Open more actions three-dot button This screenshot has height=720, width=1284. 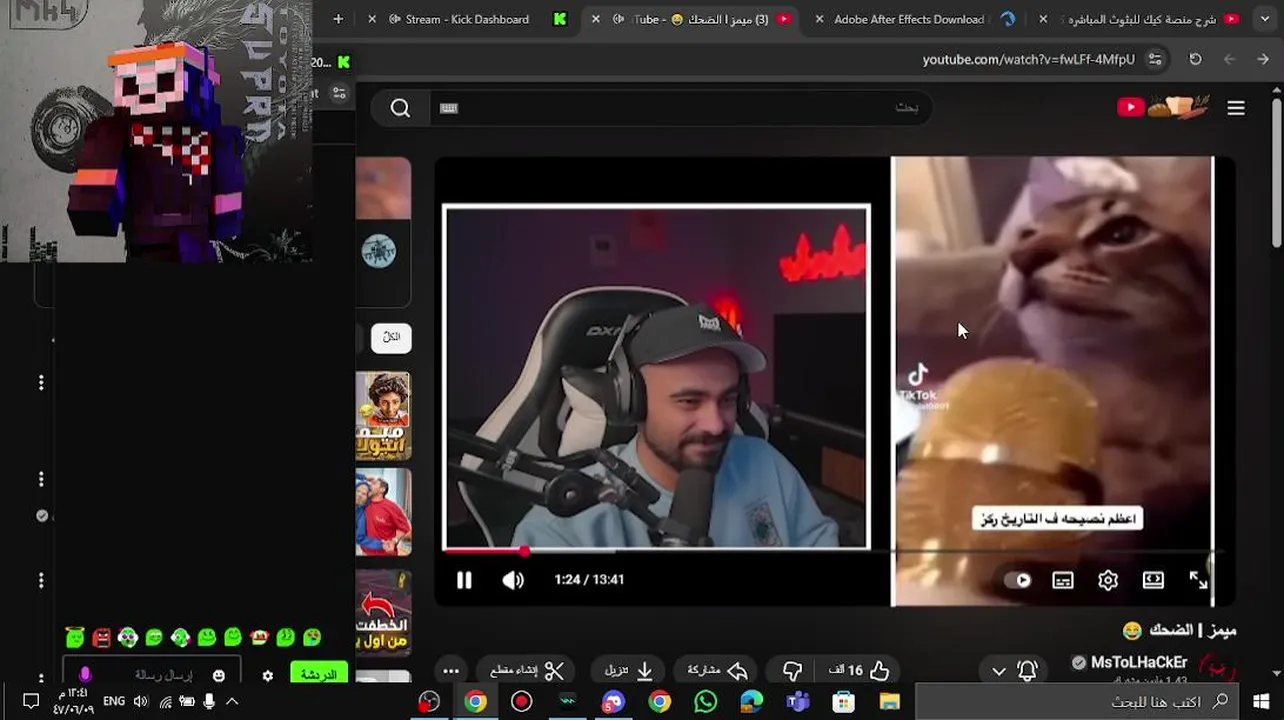click(451, 671)
